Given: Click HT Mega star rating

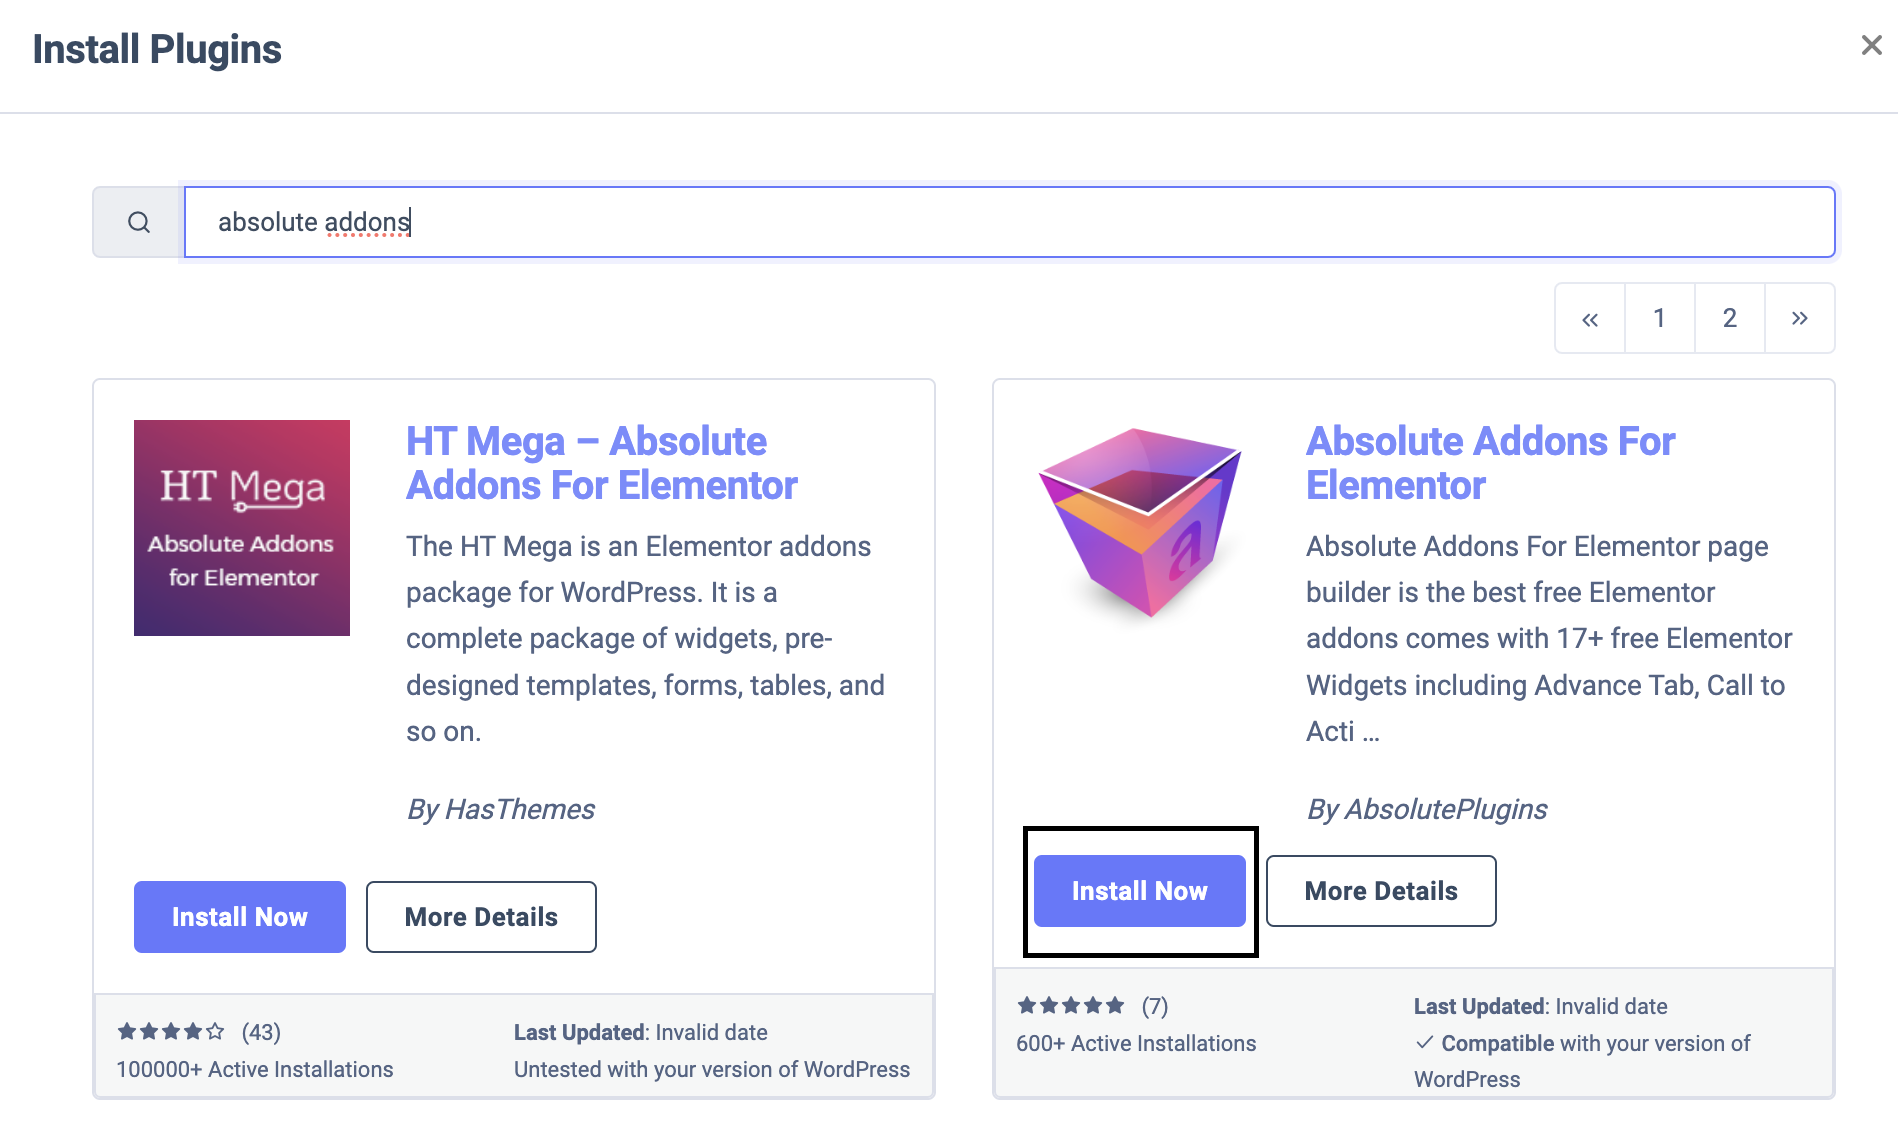Looking at the screenshot, I should click(x=171, y=1031).
